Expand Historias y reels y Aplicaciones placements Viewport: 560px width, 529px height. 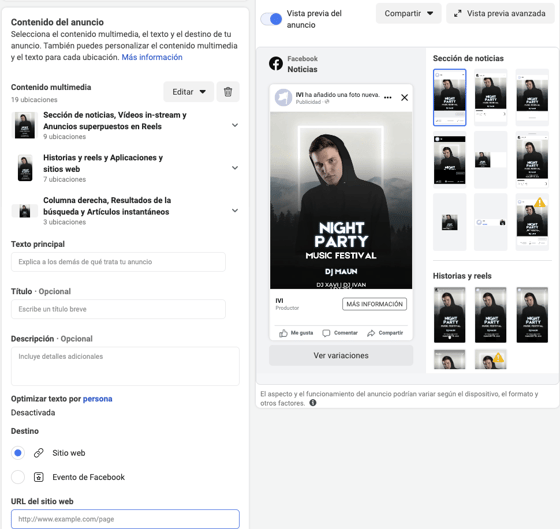[x=235, y=168]
